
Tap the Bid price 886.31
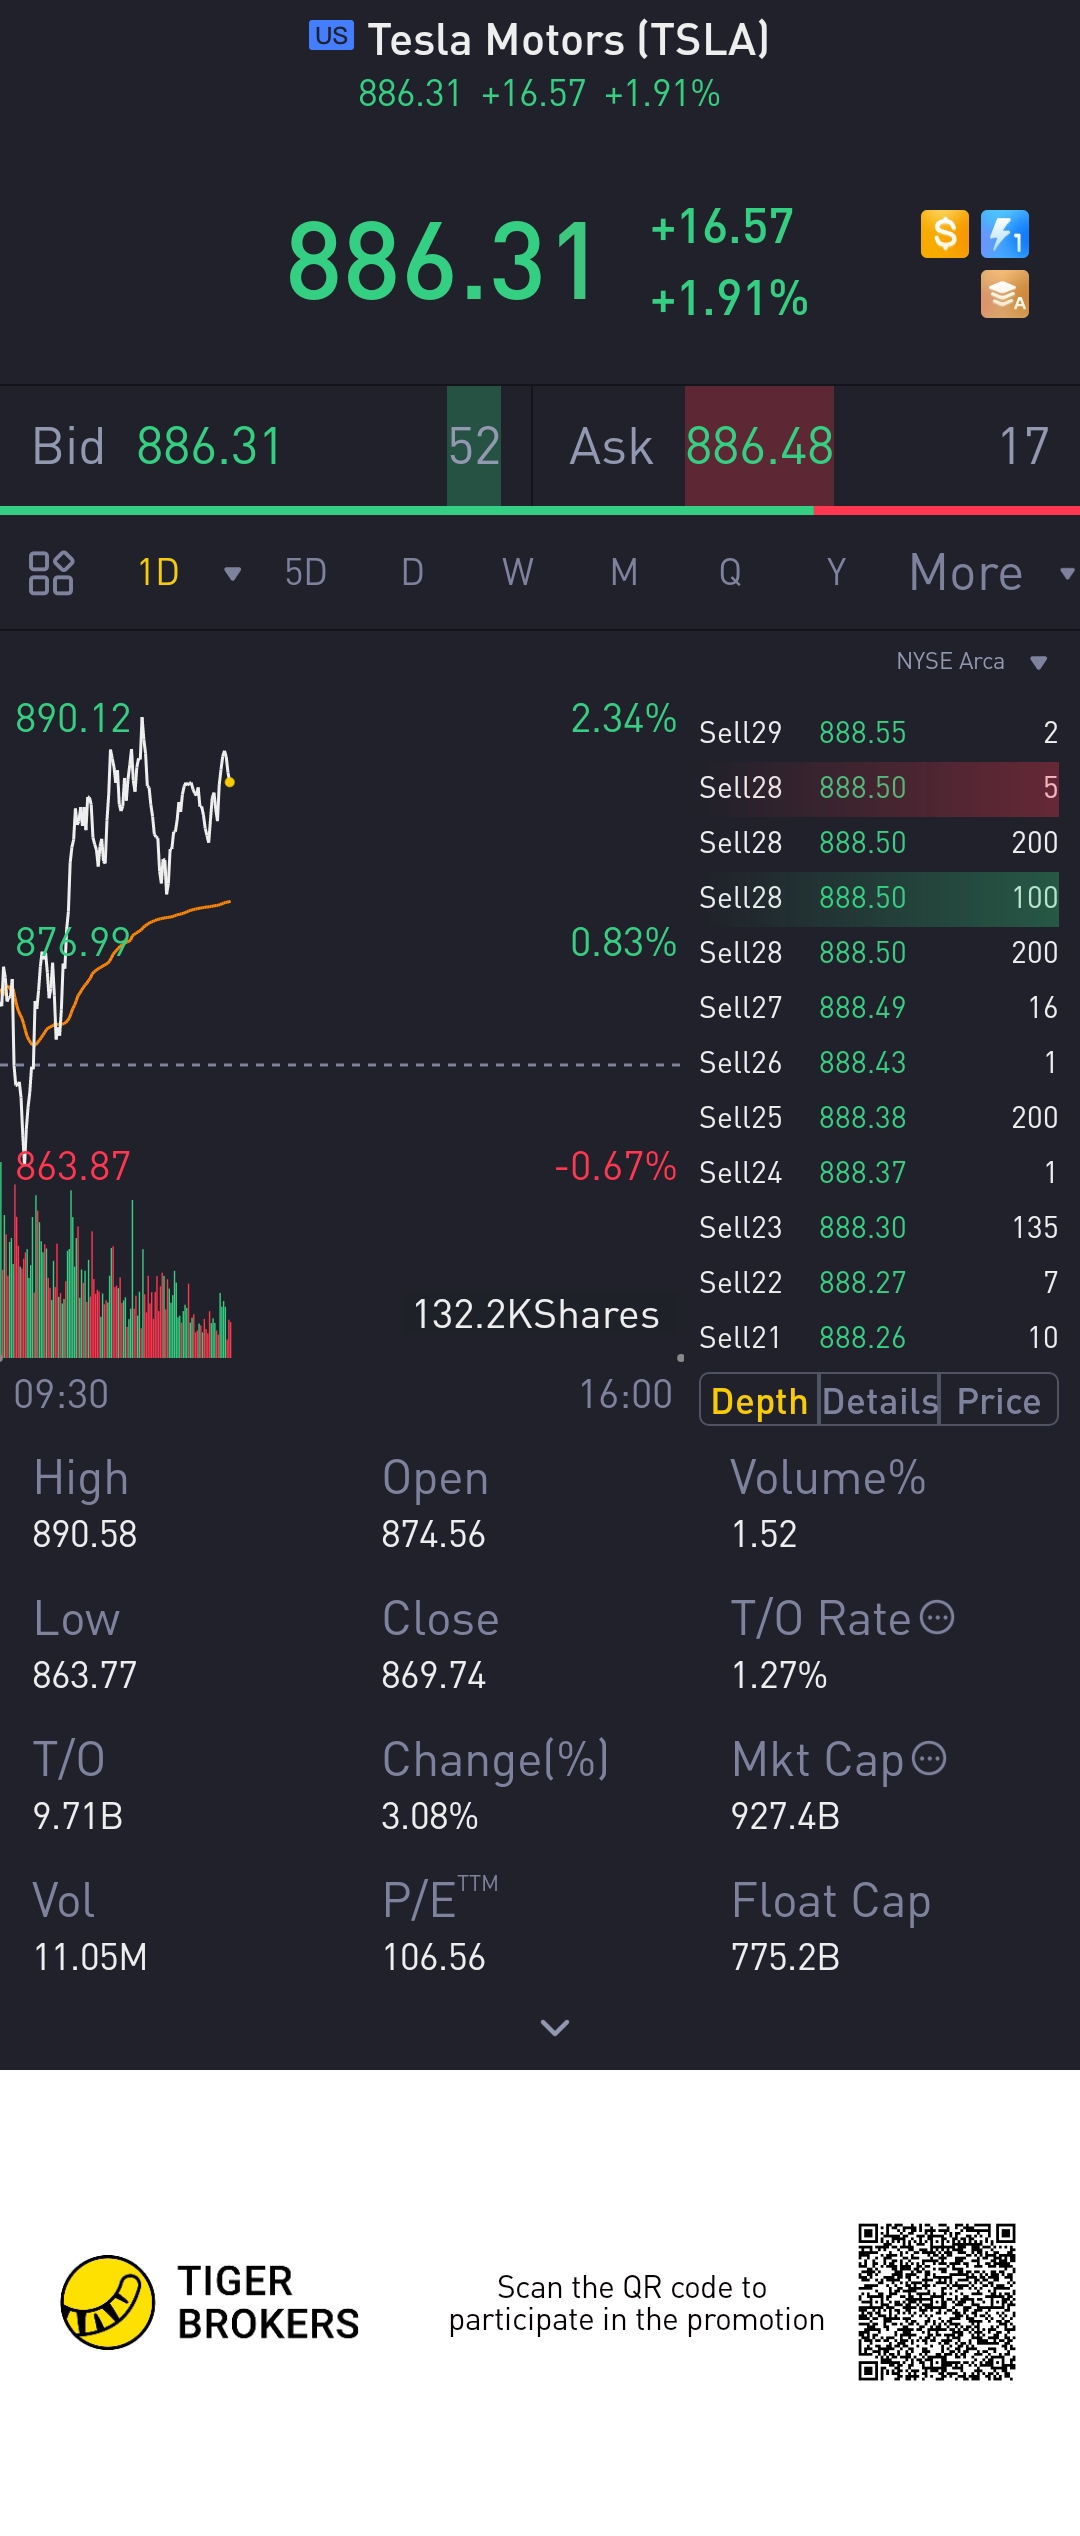point(209,447)
